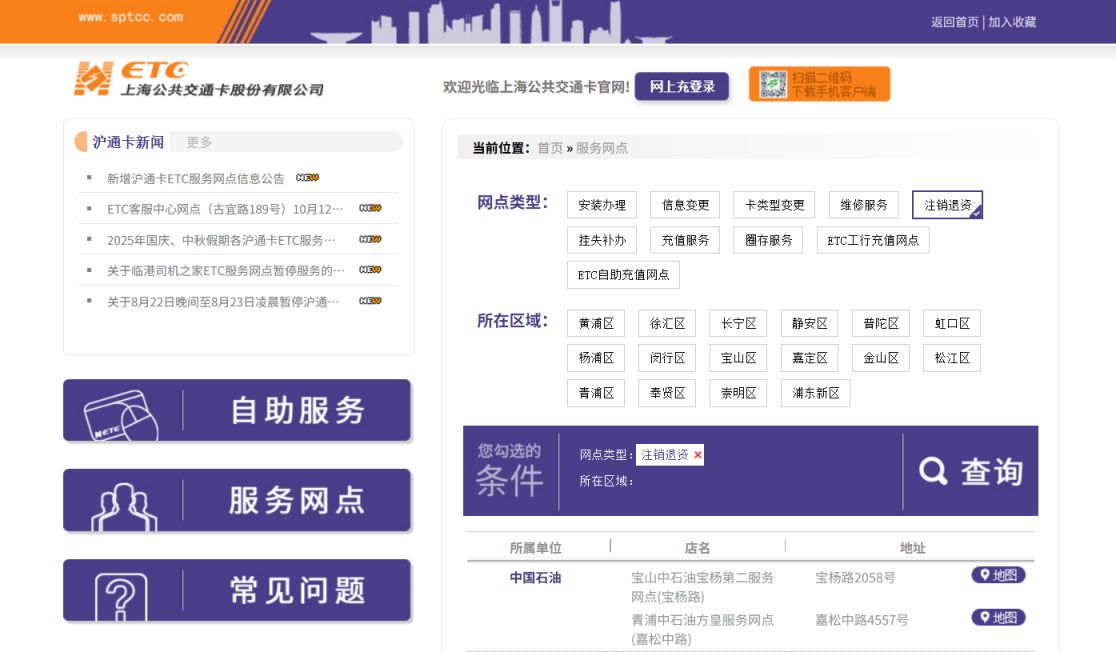Click the ETC company logo
The width and height of the screenshot is (1116, 652).
pos(198,79)
